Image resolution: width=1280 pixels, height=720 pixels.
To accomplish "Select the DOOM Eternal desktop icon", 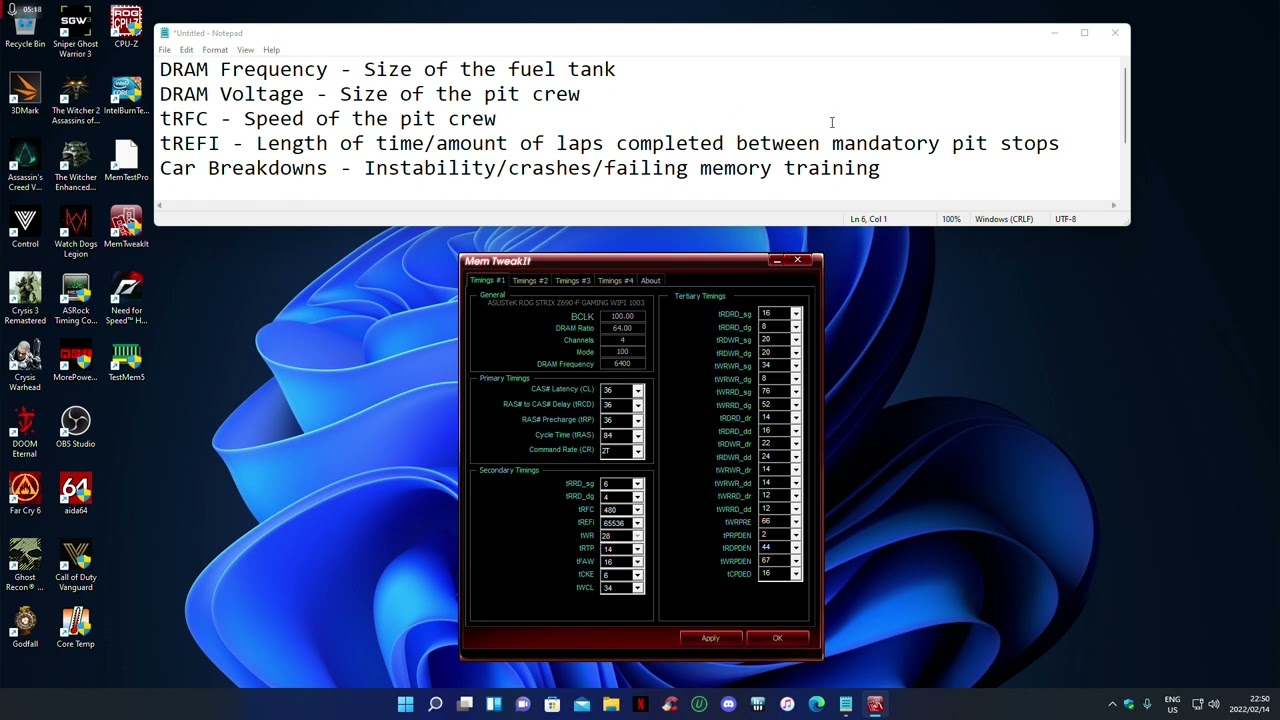I will point(25,432).
